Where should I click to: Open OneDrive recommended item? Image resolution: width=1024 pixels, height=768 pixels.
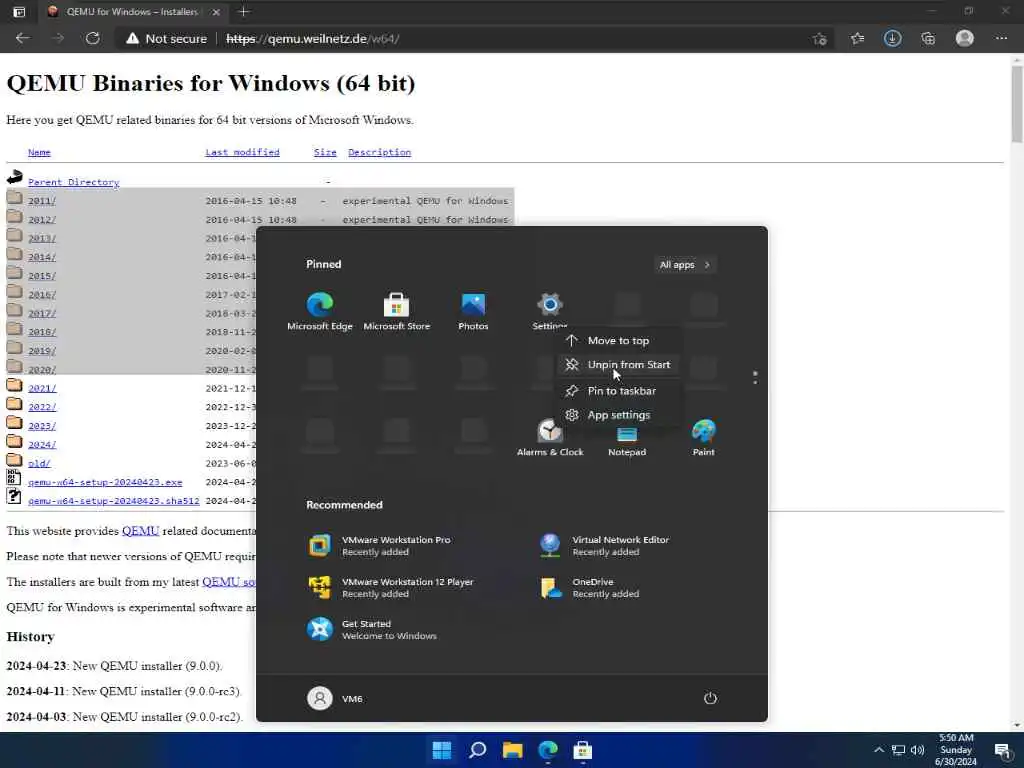tap(590, 588)
